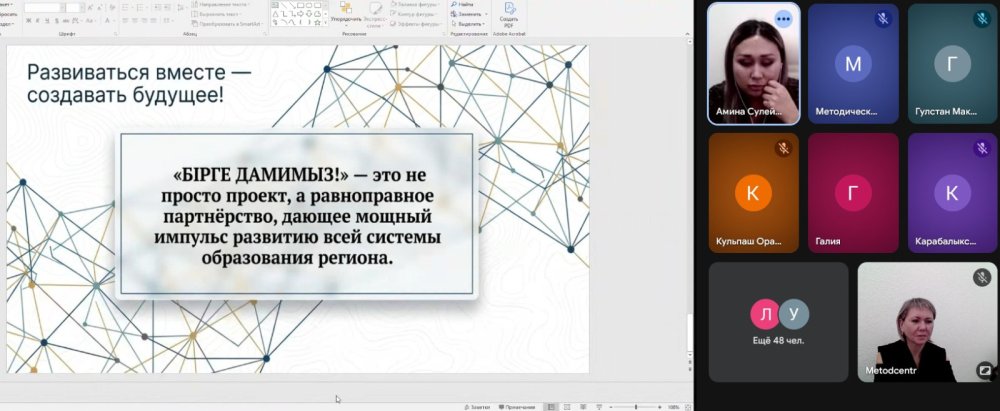The height and width of the screenshot is (411, 1000).
Task: Open Экспресс-стили dropdown
Action: click(x=376, y=14)
